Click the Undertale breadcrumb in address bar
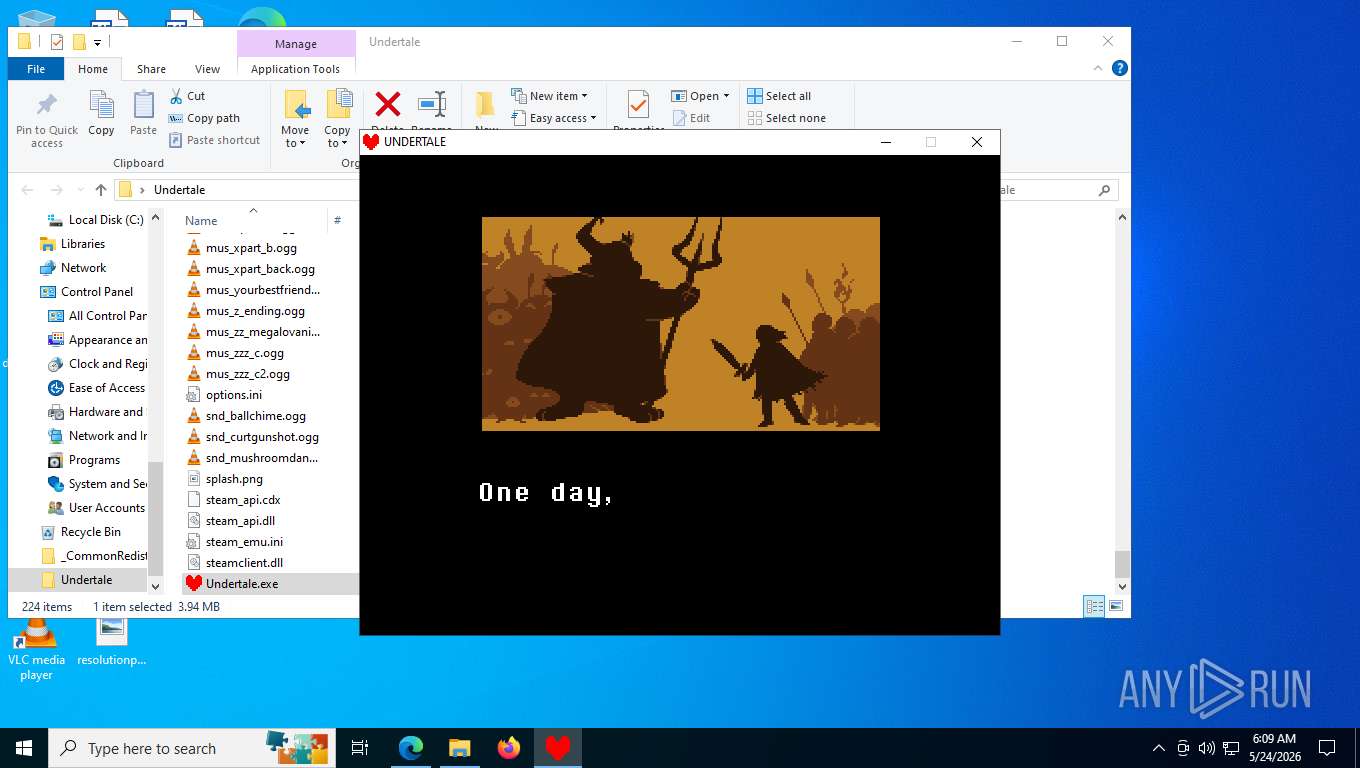The image size is (1360, 768). 180,190
